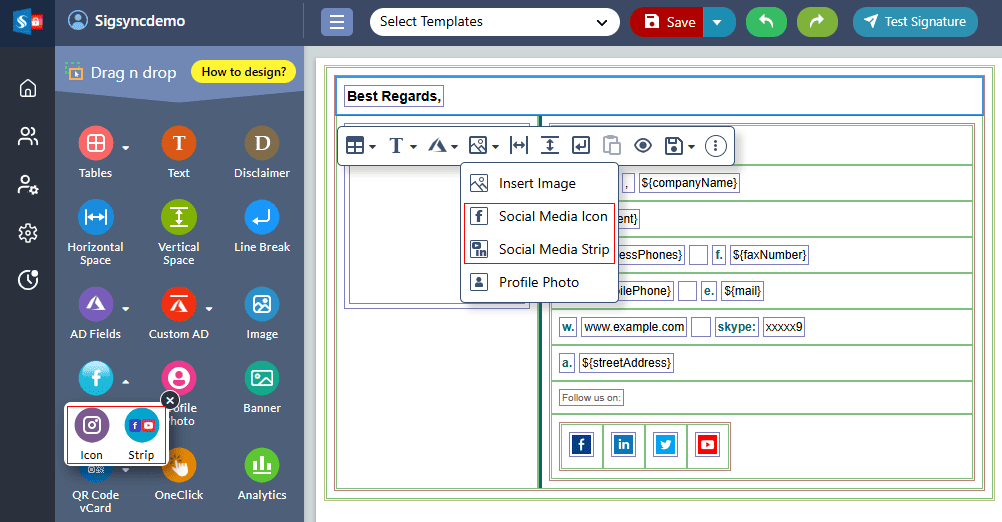Add a Horizontal Space element
Image resolution: width=1002 pixels, height=522 pixels.
pyautogui.click(x=95, y=218)
